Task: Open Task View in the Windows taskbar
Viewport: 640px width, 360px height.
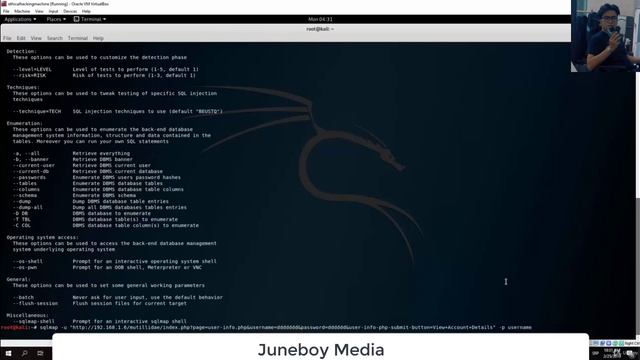Action: [x=40, y=353]
